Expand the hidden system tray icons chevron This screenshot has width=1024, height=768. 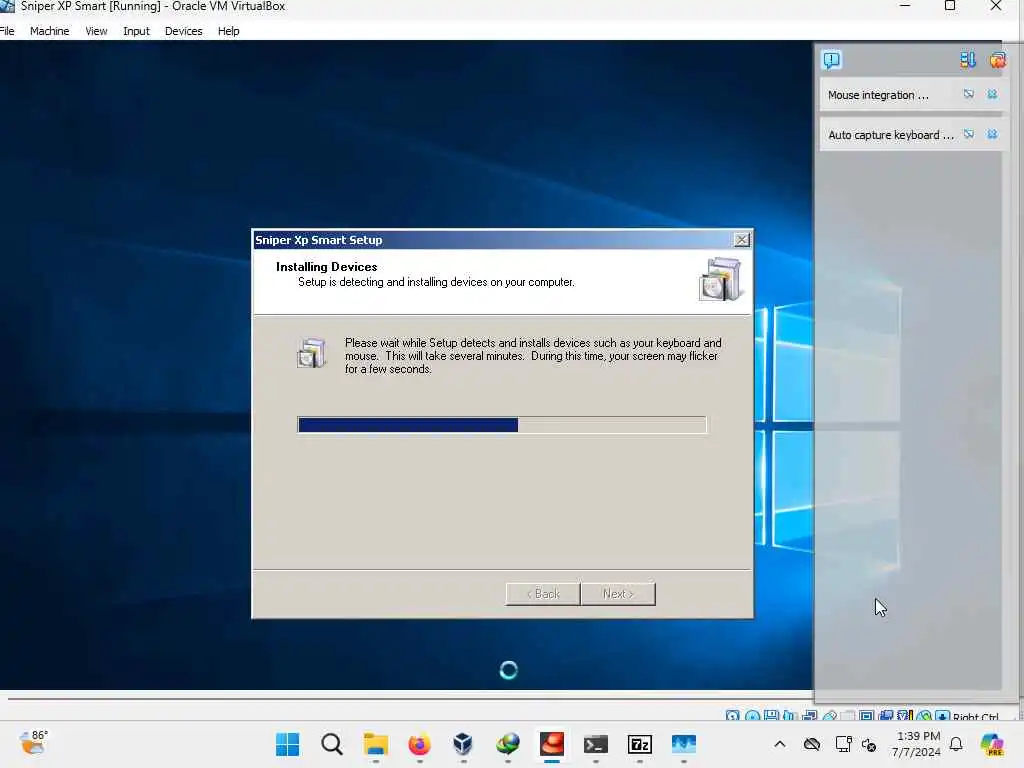coord(780,744)
